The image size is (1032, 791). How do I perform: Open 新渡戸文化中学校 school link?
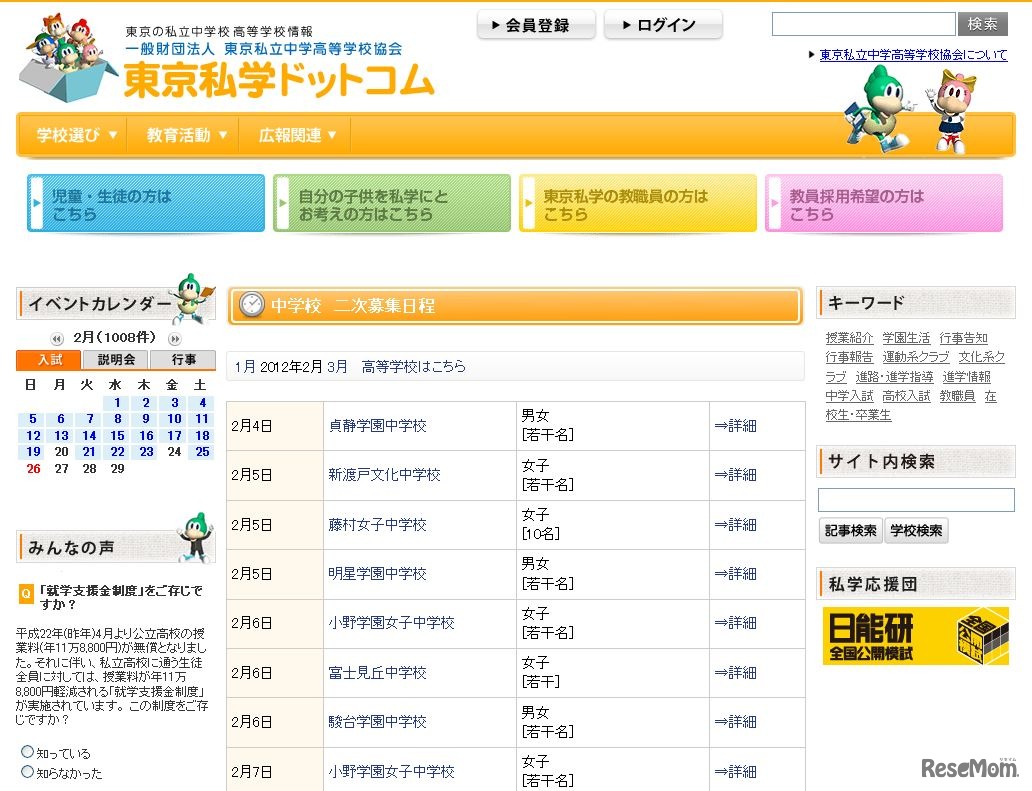coord(384,474)
